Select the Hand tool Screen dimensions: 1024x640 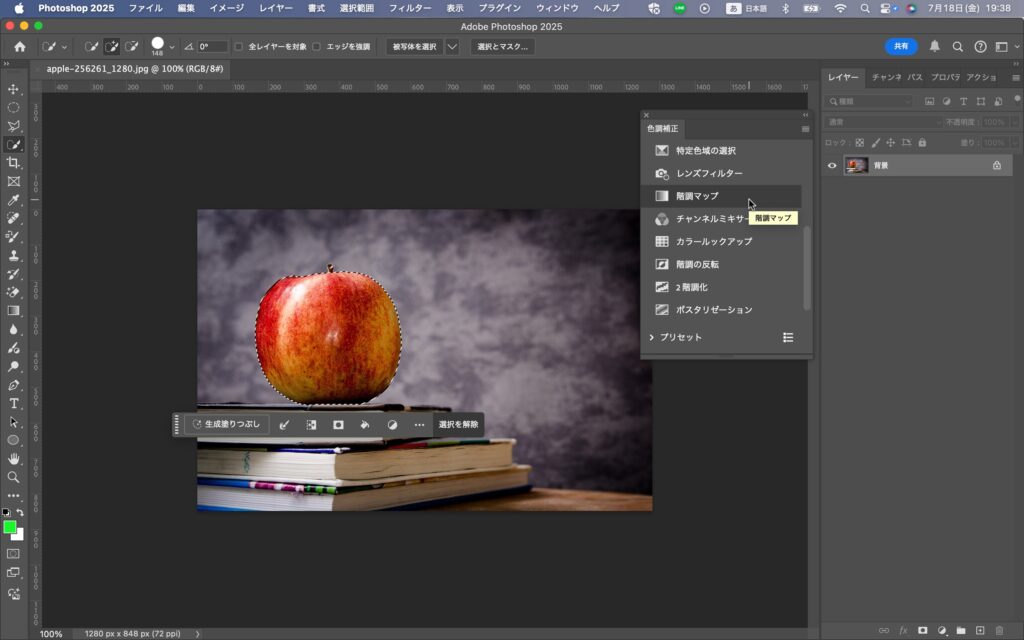pos(13,458)
